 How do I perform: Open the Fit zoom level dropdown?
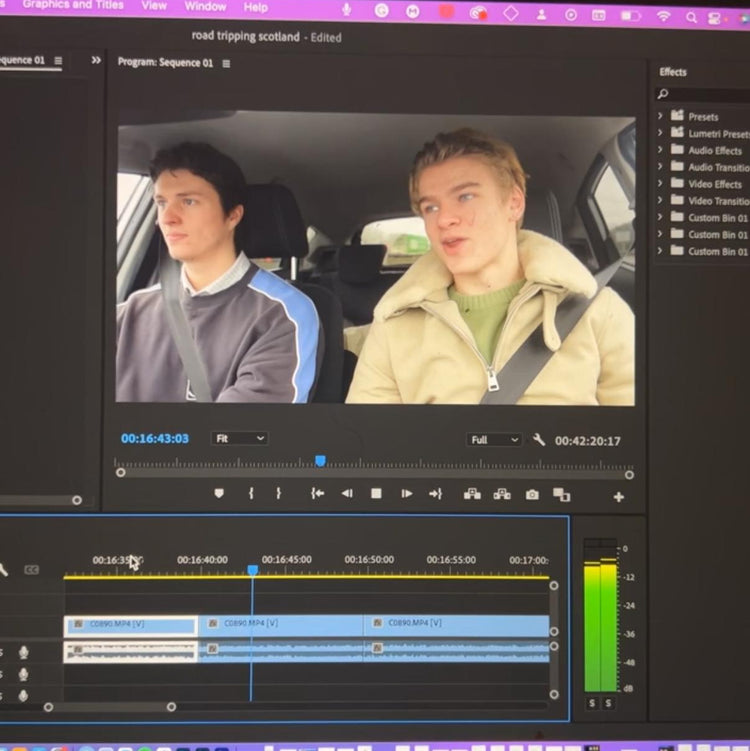(x=239, y=438)
